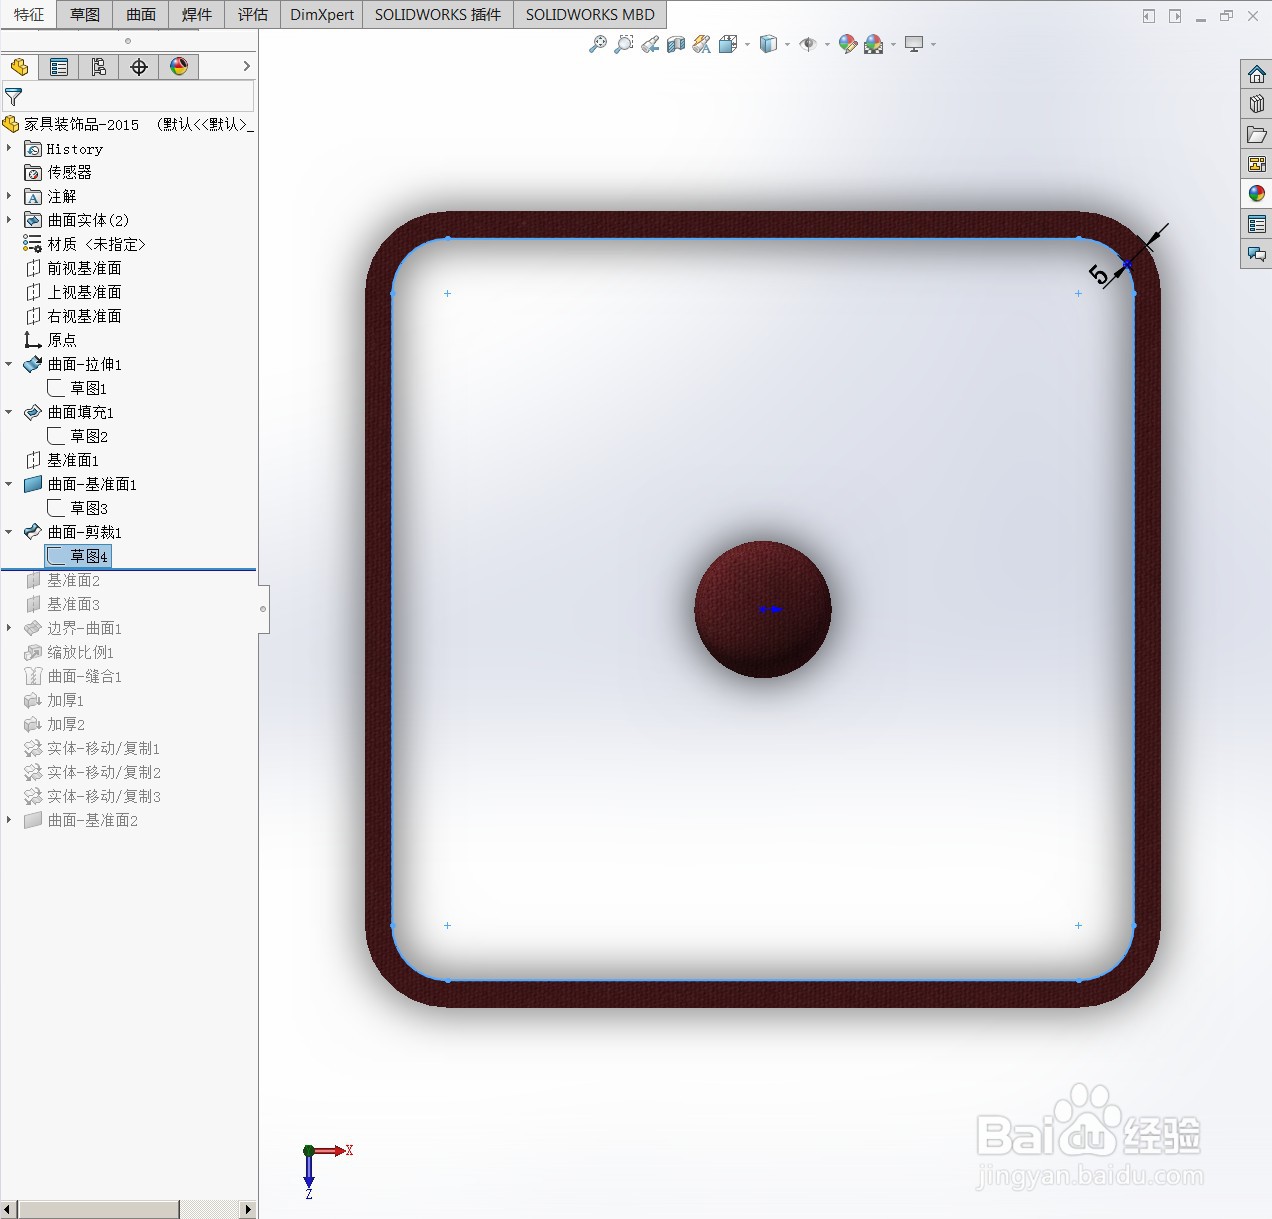Open the Dynamic Annotation Views icon
Image resolution: width=1272 pixels, height=1219 pixels.
coord(702,44)
